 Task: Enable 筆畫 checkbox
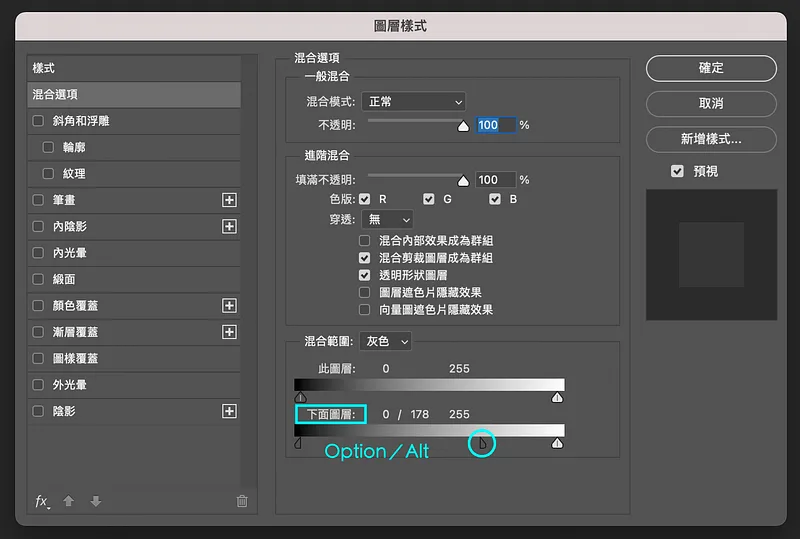coord(38,200)
